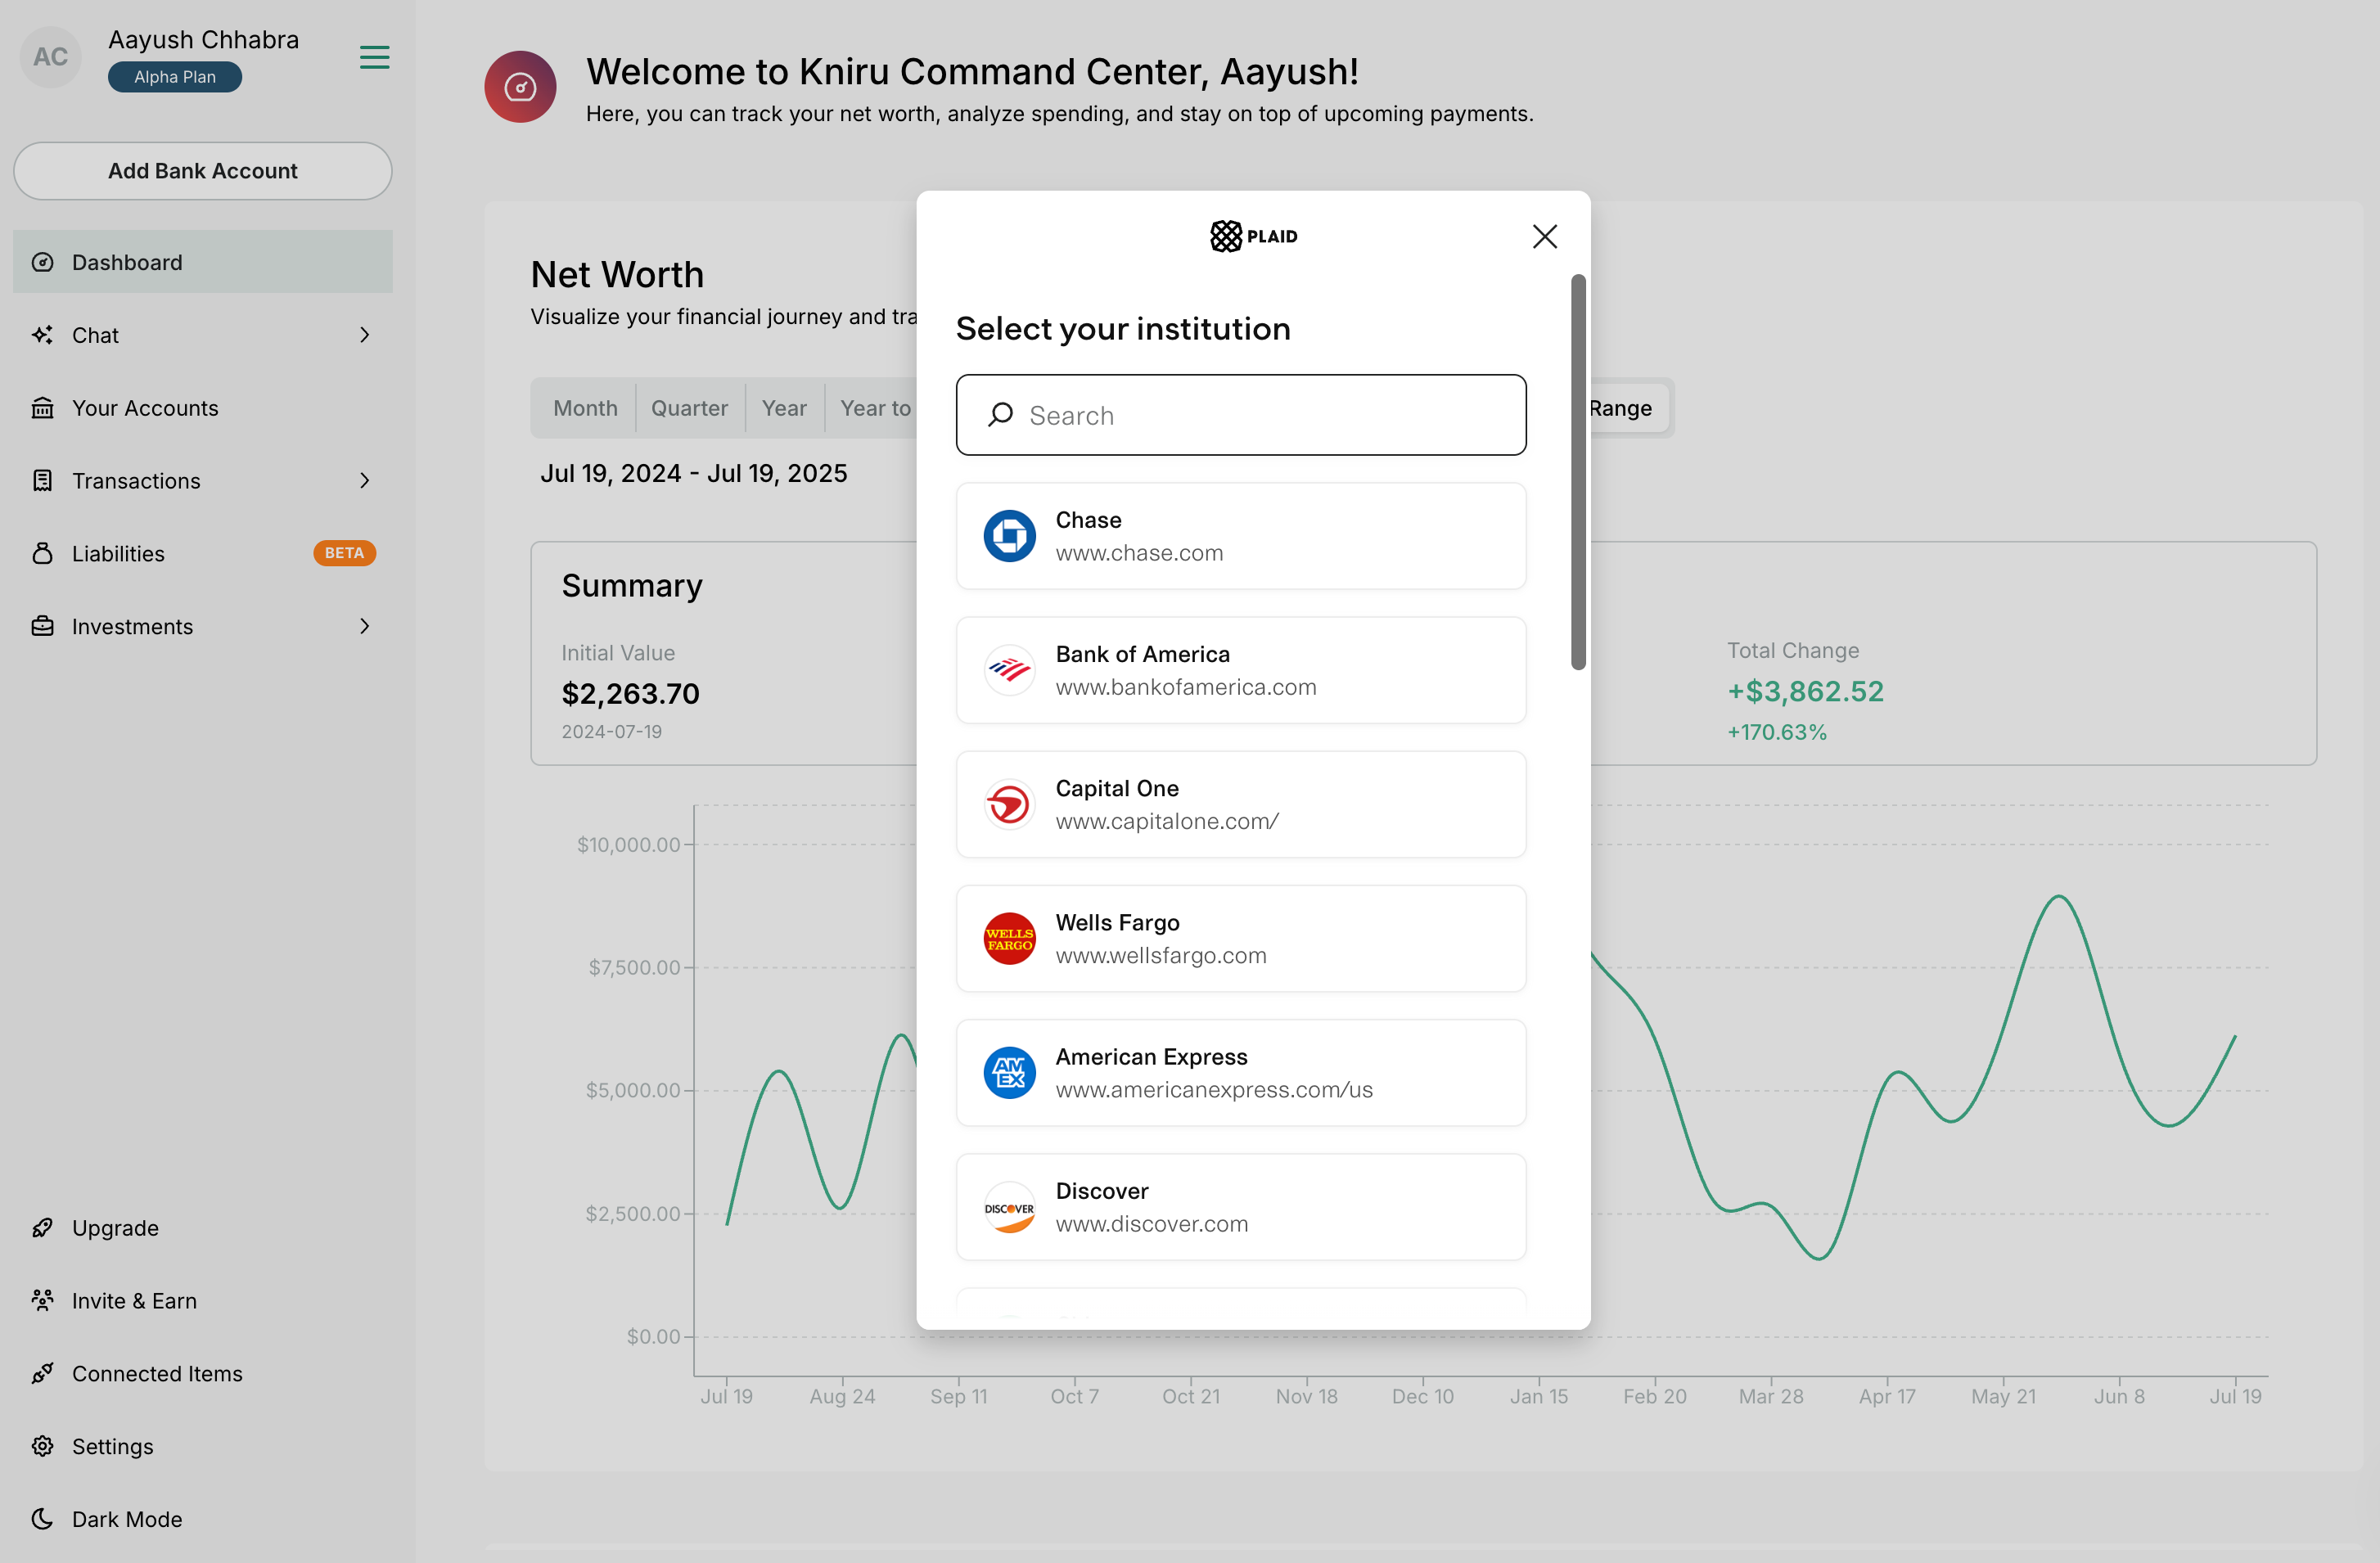The image size is (2380, 1563).
Task: Open the Liabilities page
Action: [x=203, y=553]
